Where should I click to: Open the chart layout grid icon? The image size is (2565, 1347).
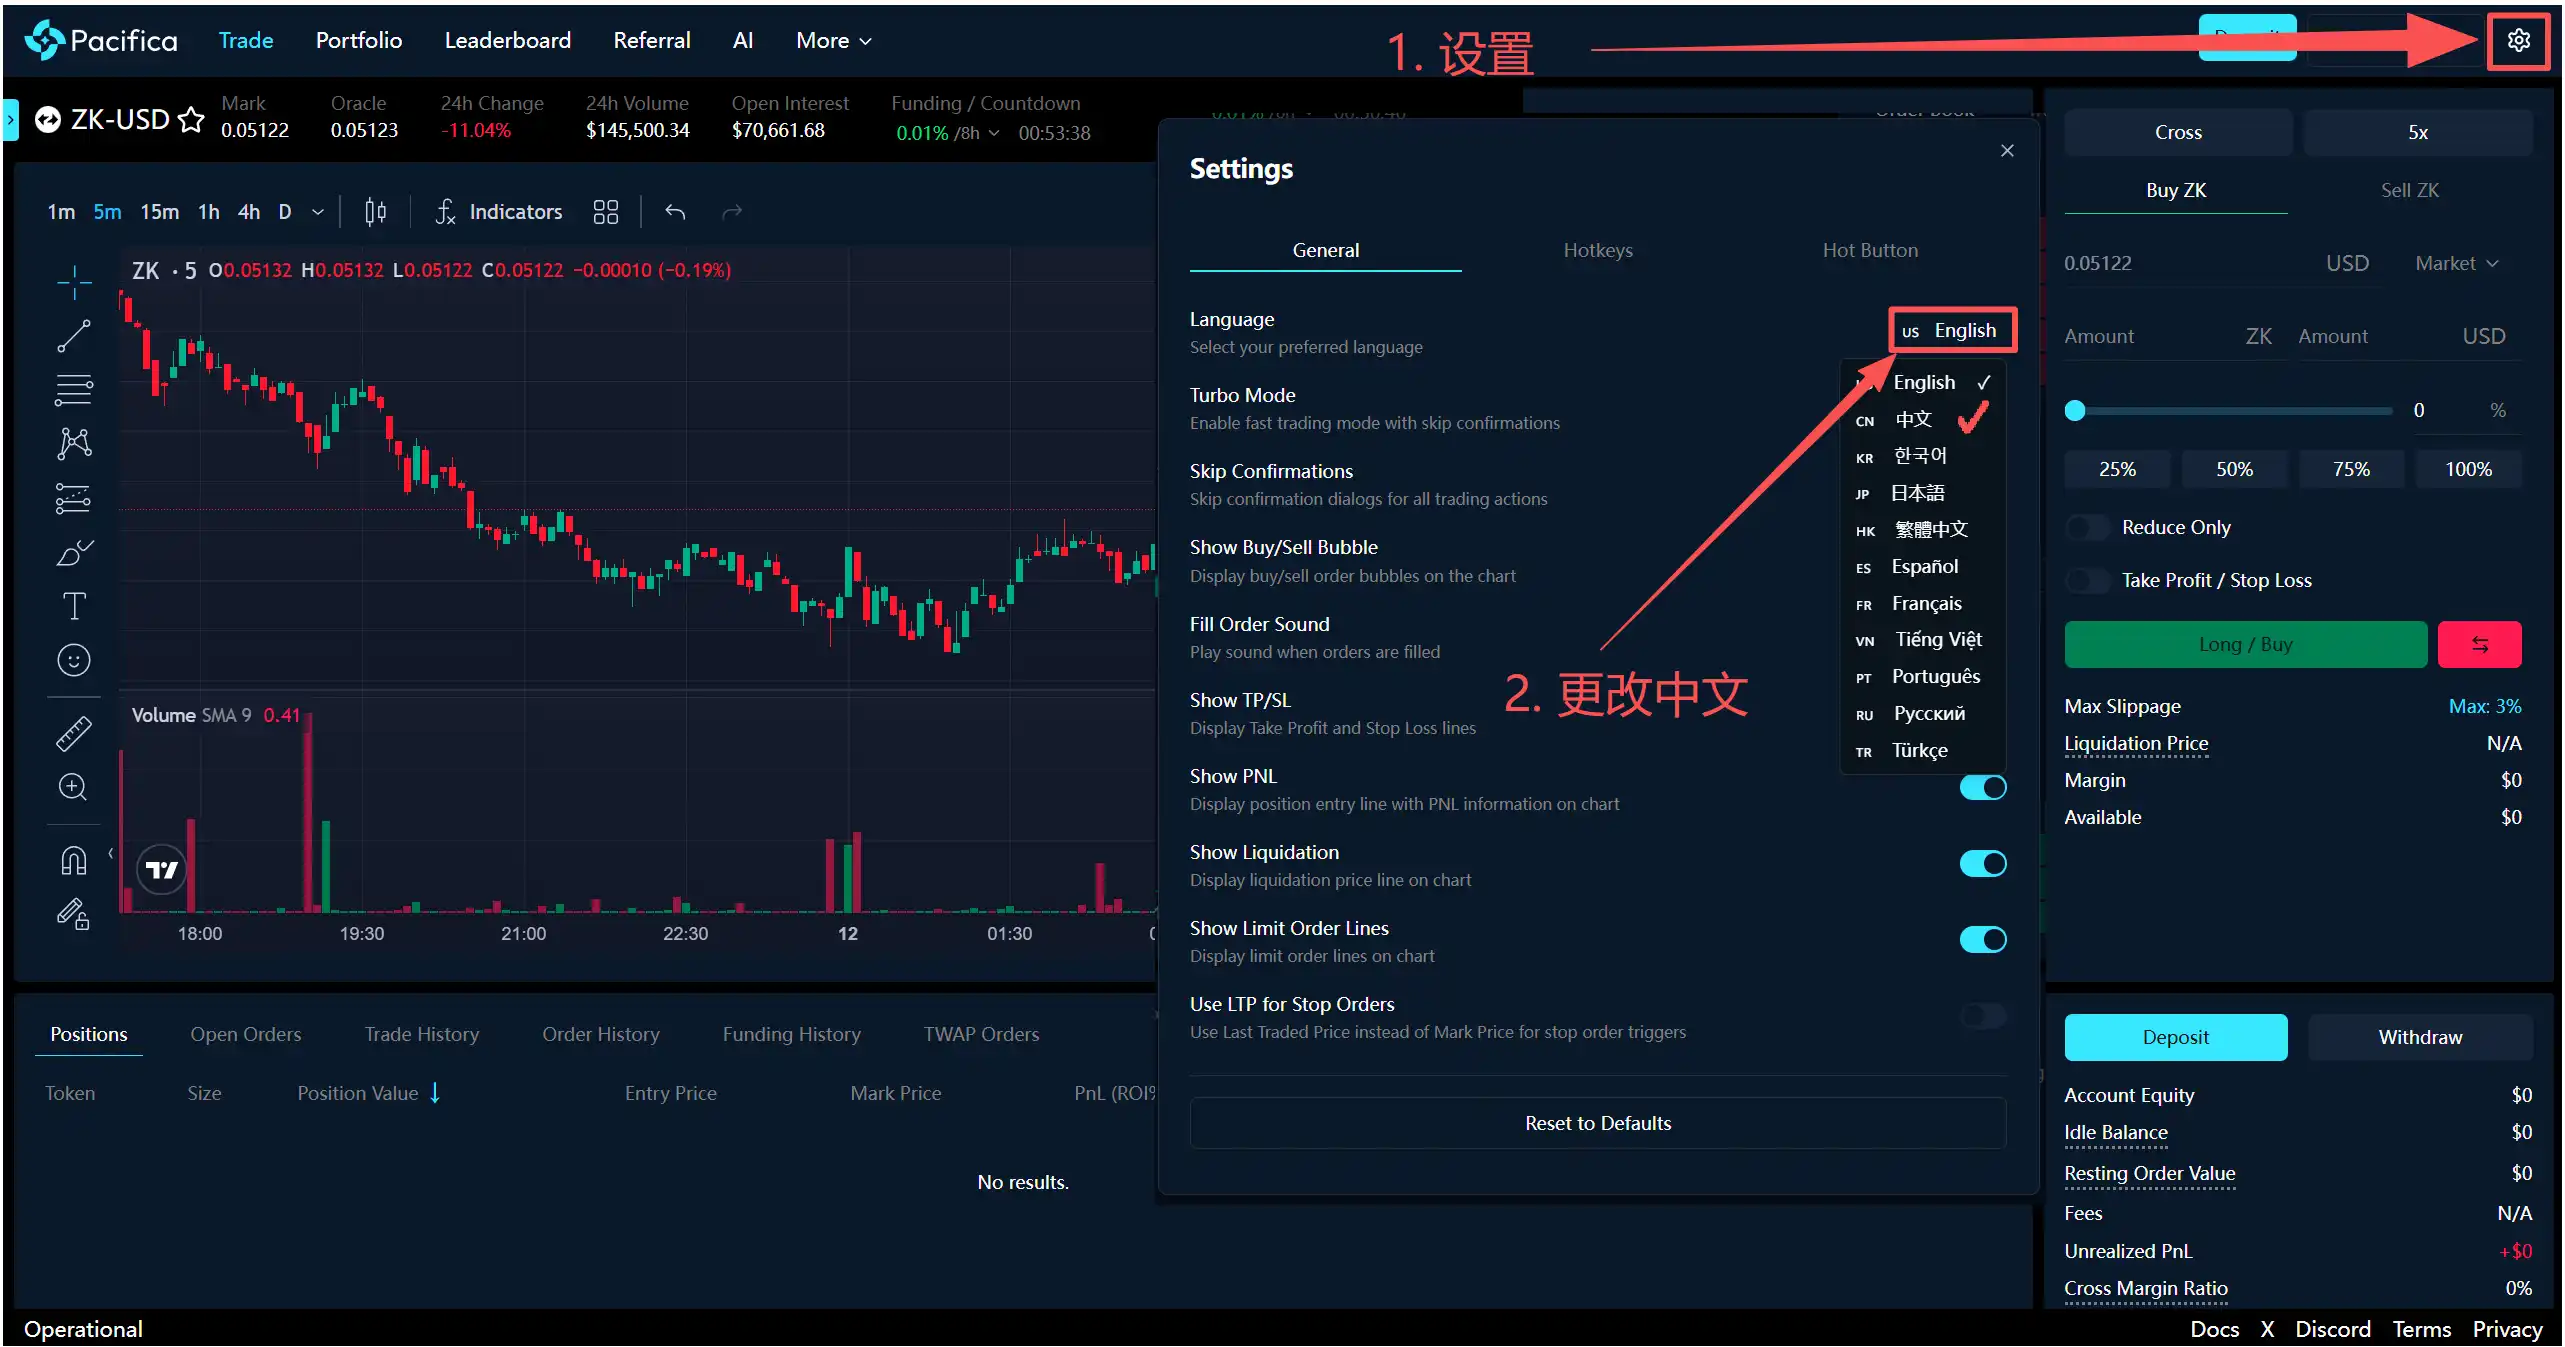click(605, 212)
